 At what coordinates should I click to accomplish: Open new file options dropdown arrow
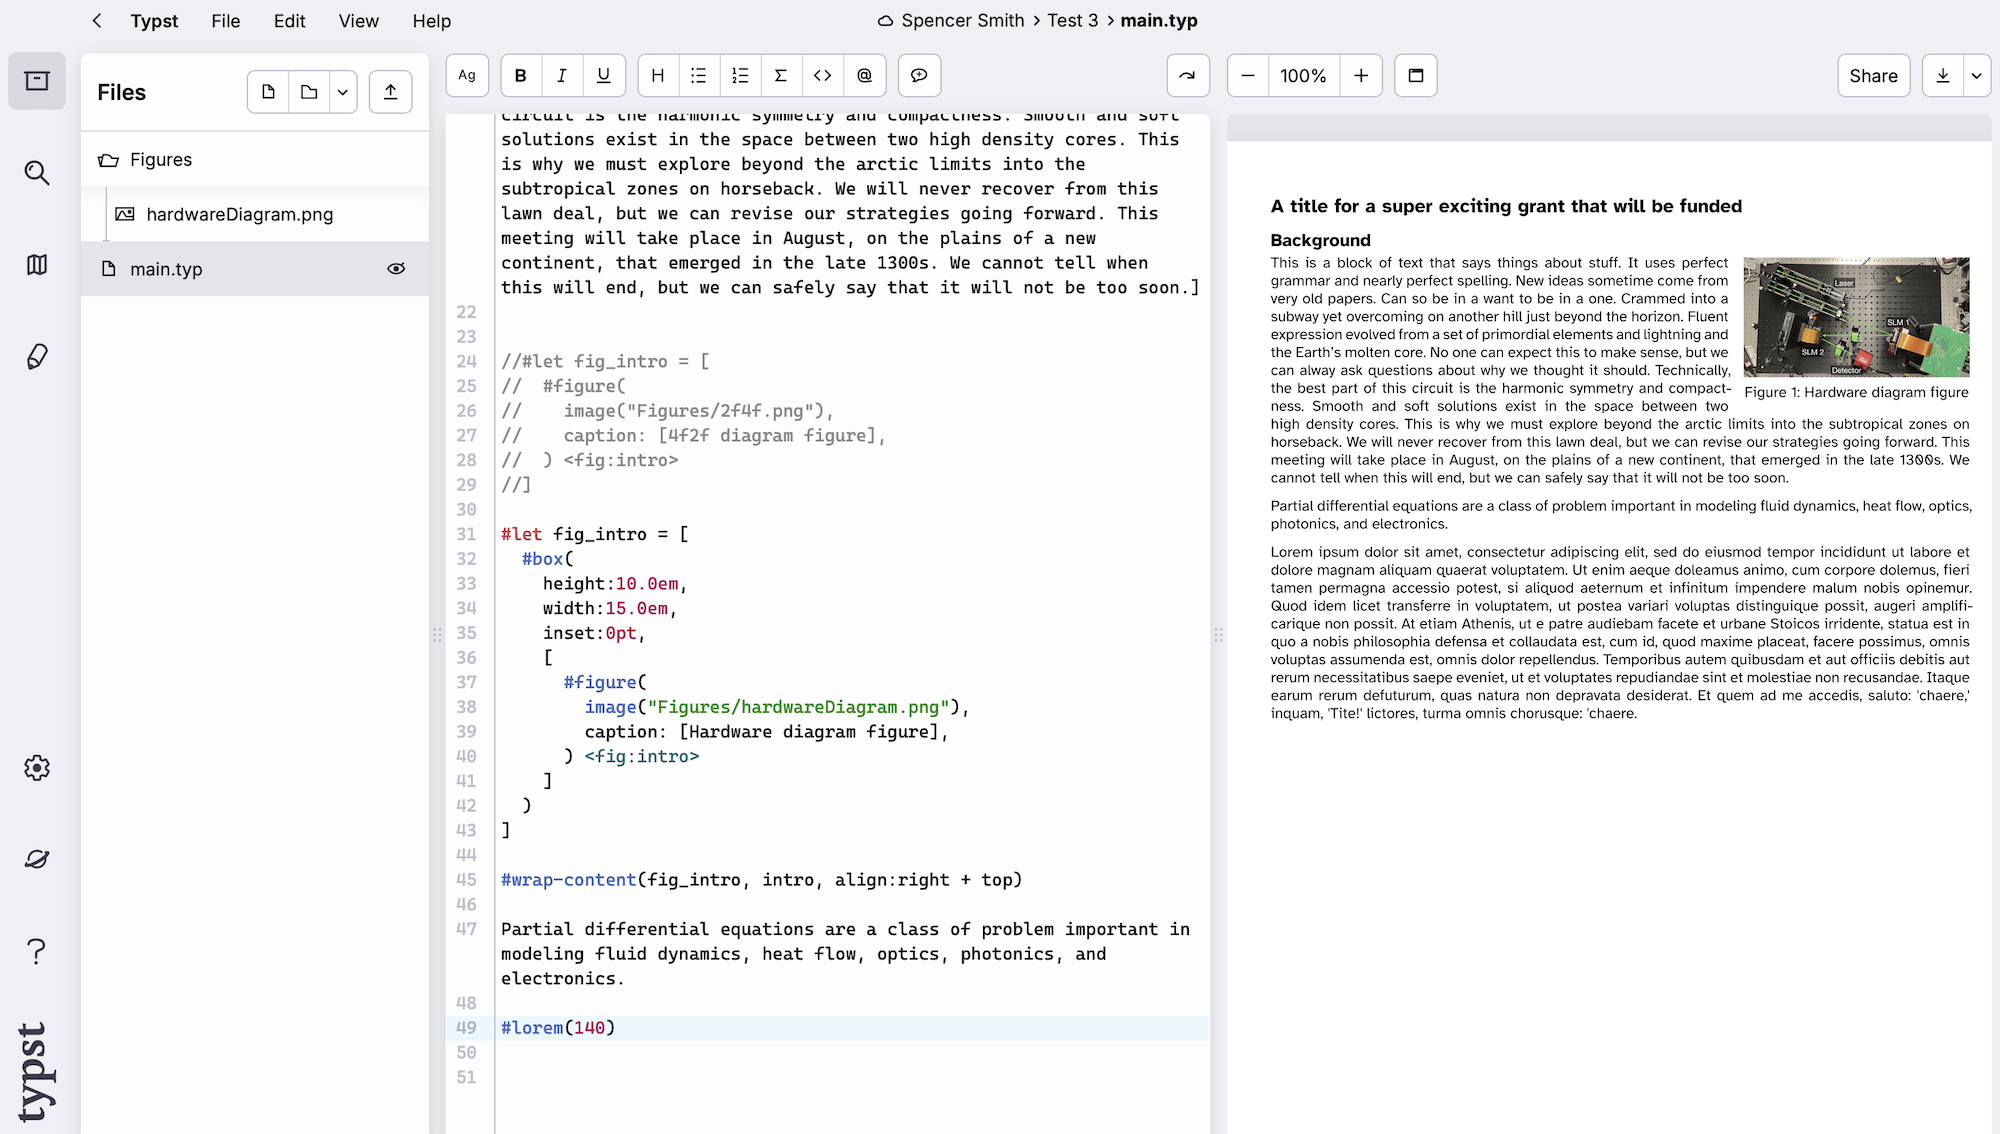(x=342, y=92)
